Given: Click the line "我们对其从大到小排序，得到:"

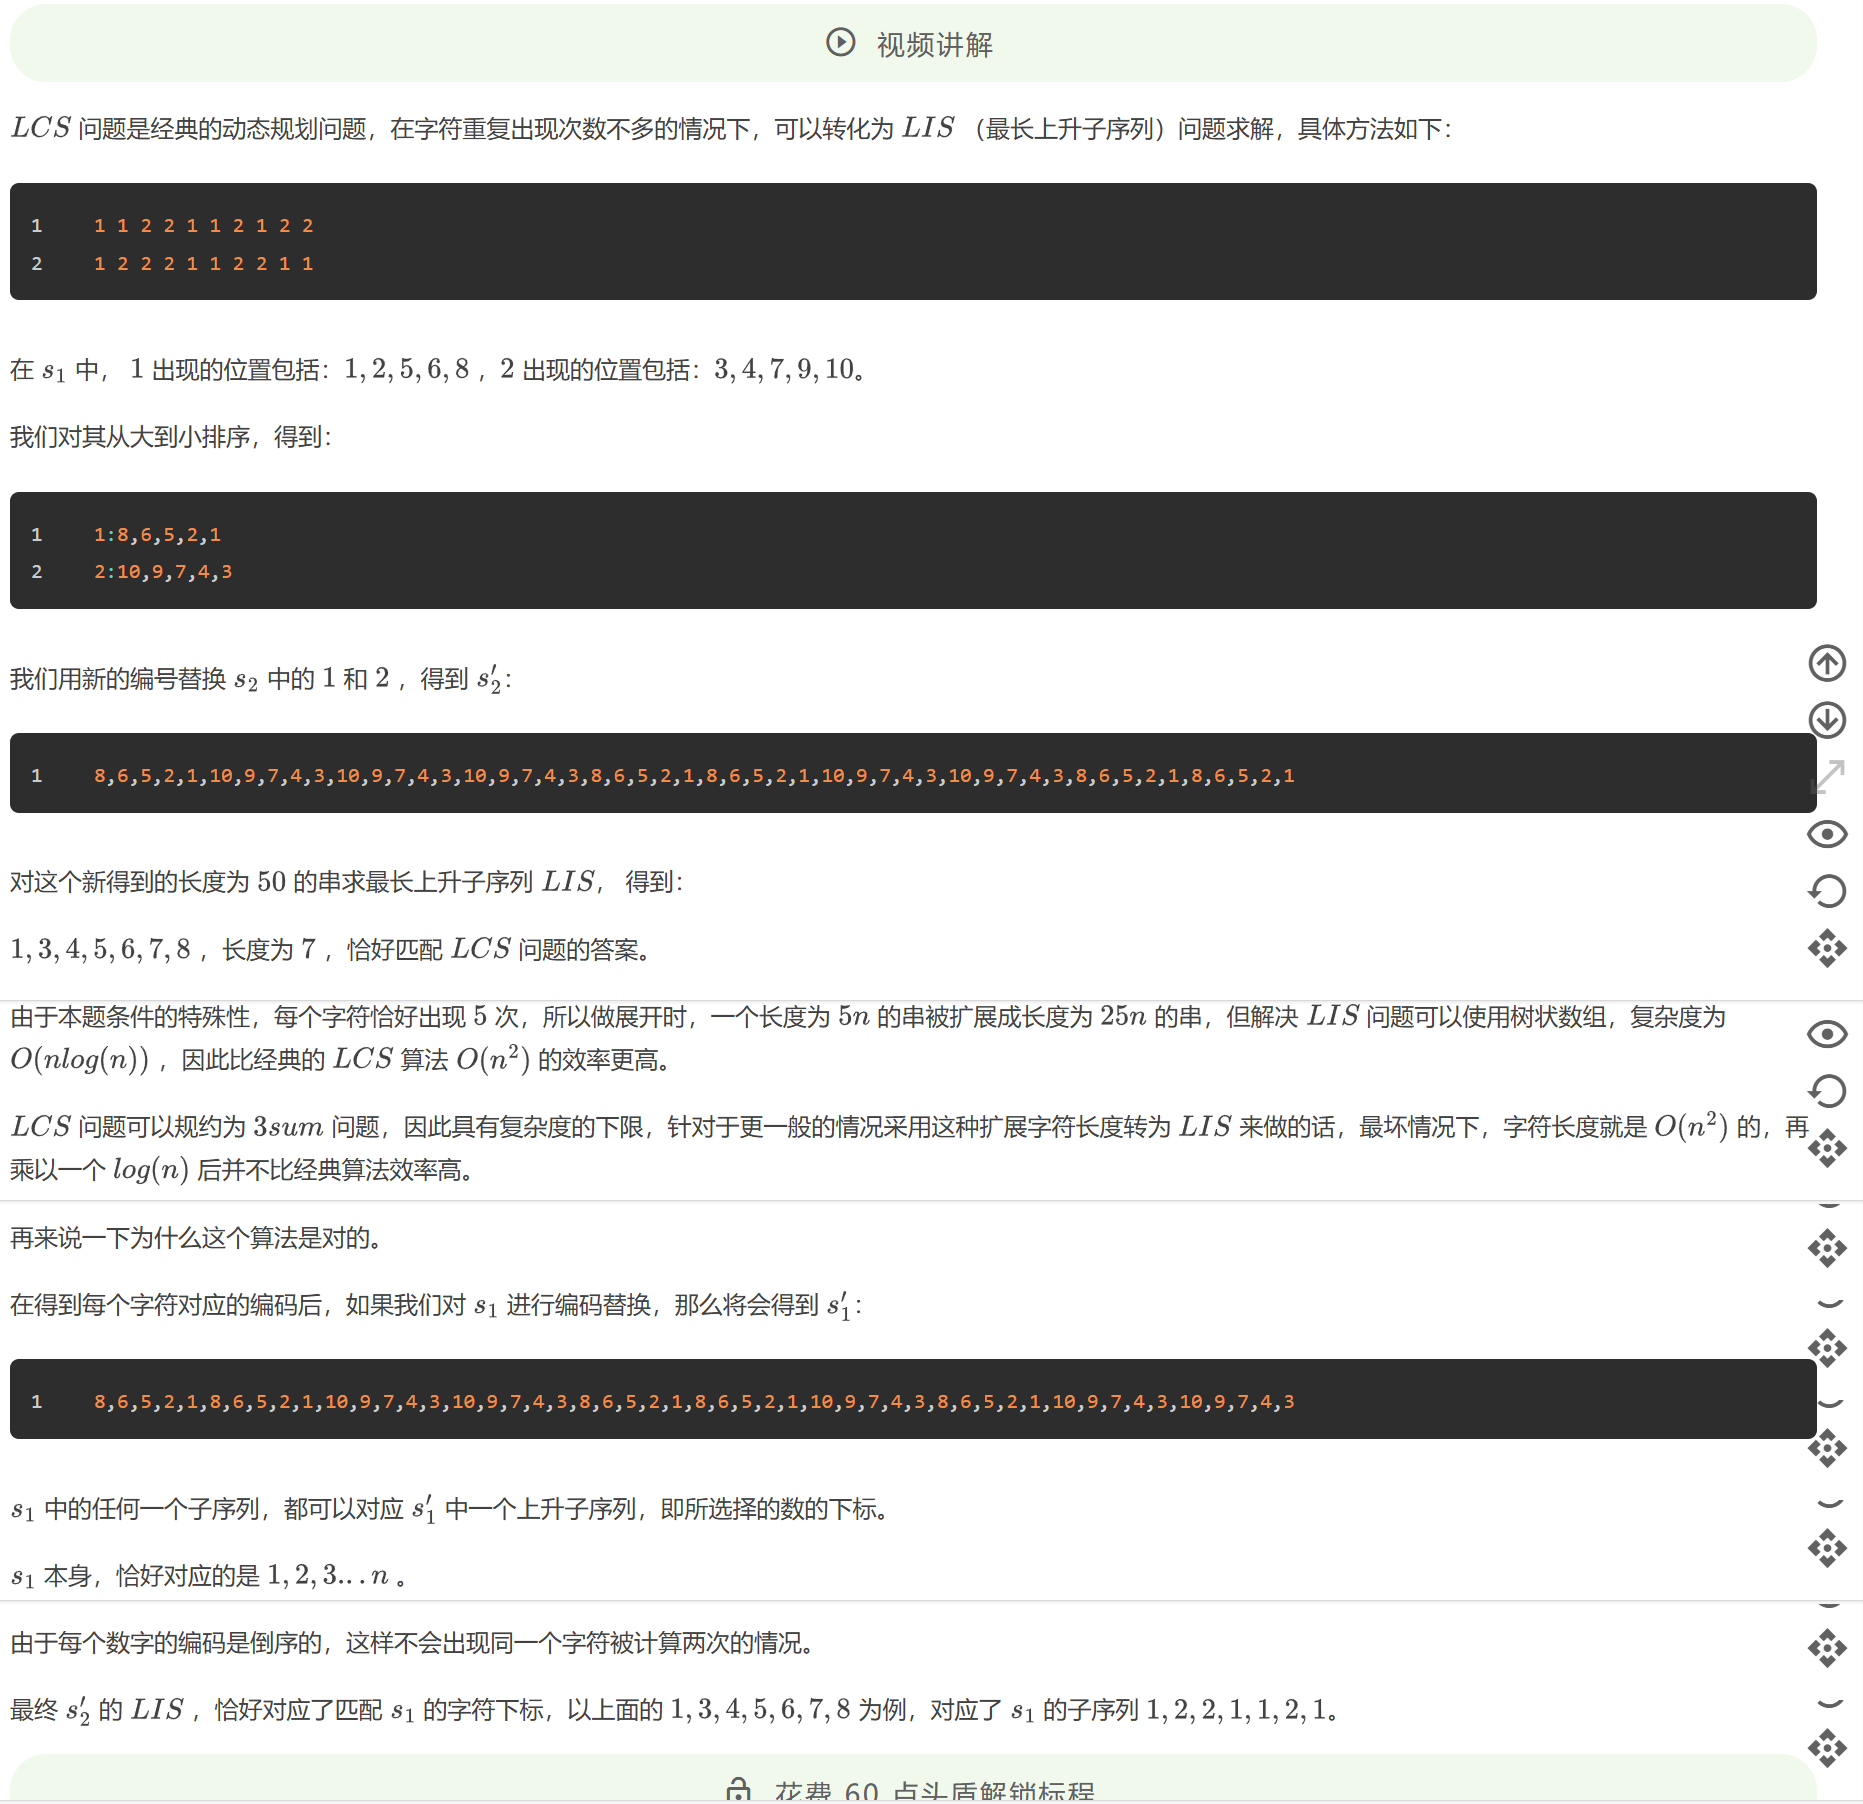Looking at the screenshot, I should 170,437.
